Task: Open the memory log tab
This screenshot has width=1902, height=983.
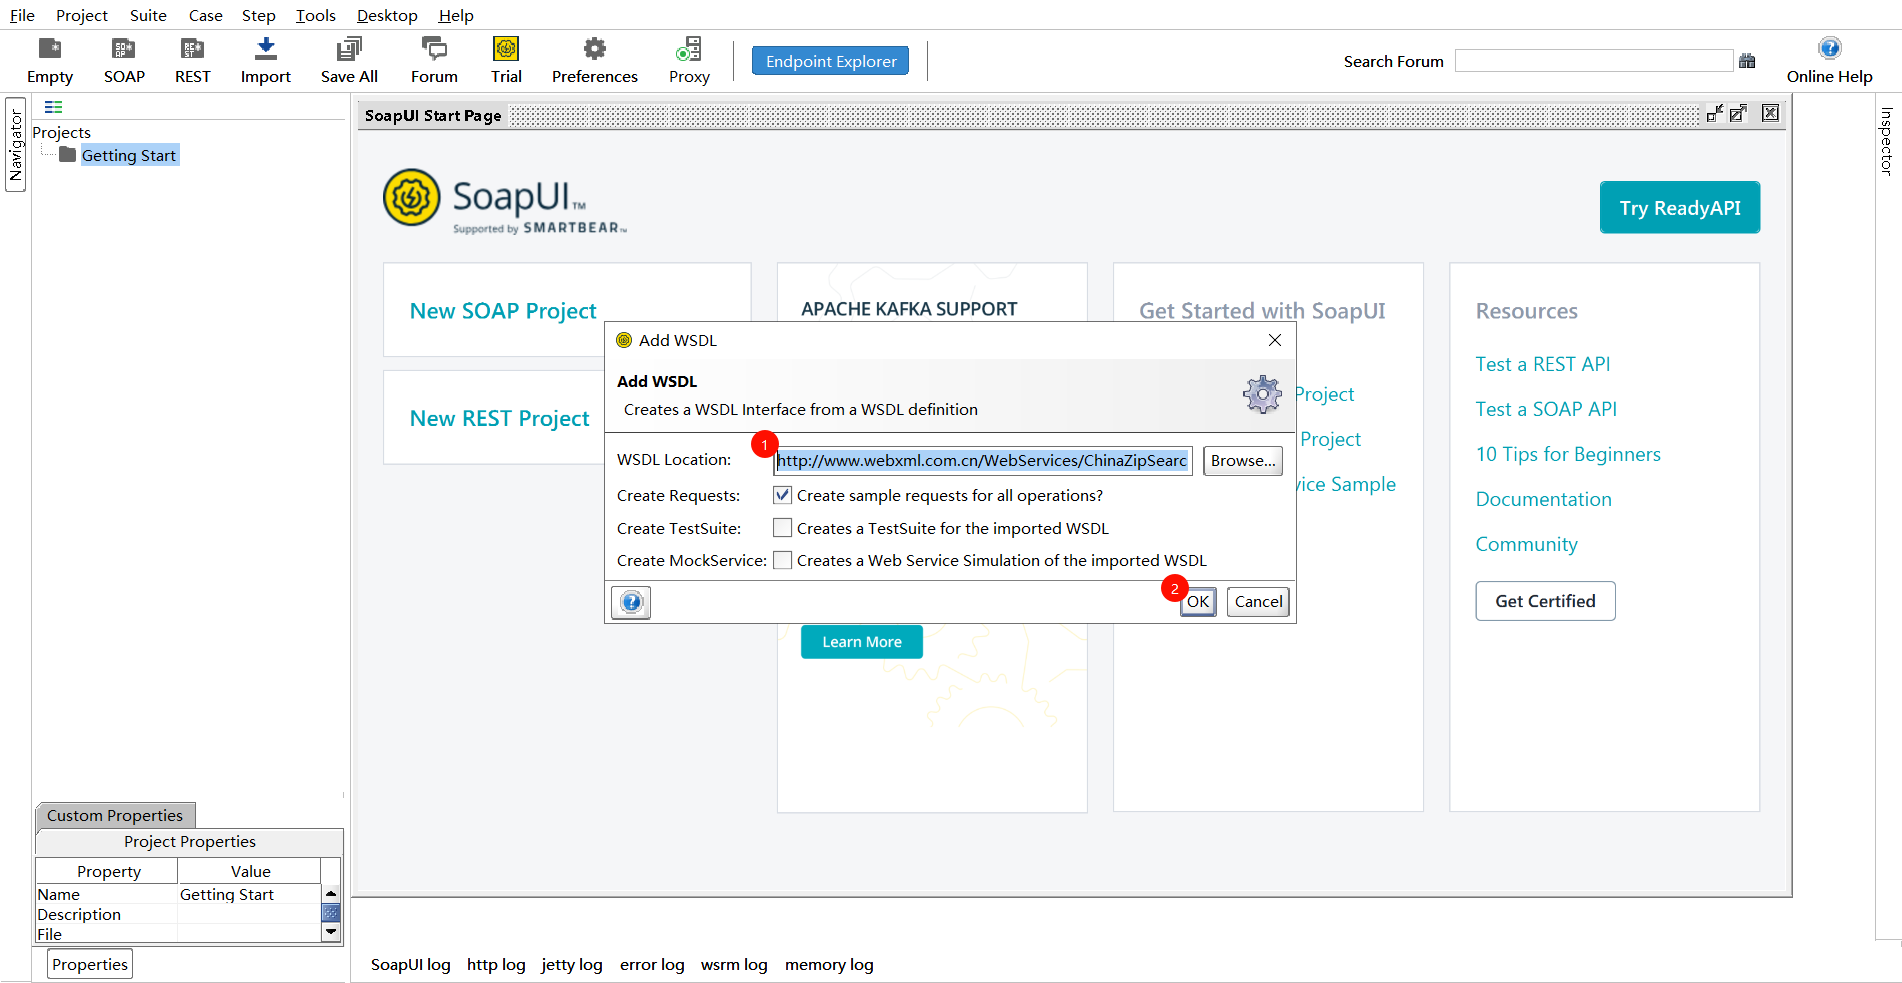Action: [829, 964]
